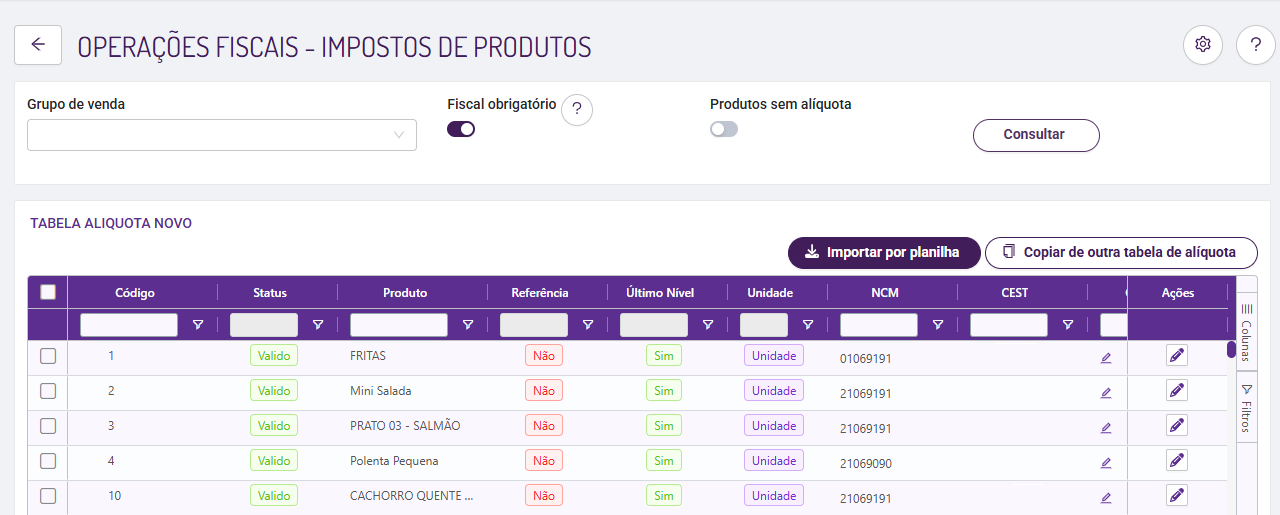This screenshot has height=515, width=1280.
Task: Sort by the Código column header
Action: coord(135,293)
